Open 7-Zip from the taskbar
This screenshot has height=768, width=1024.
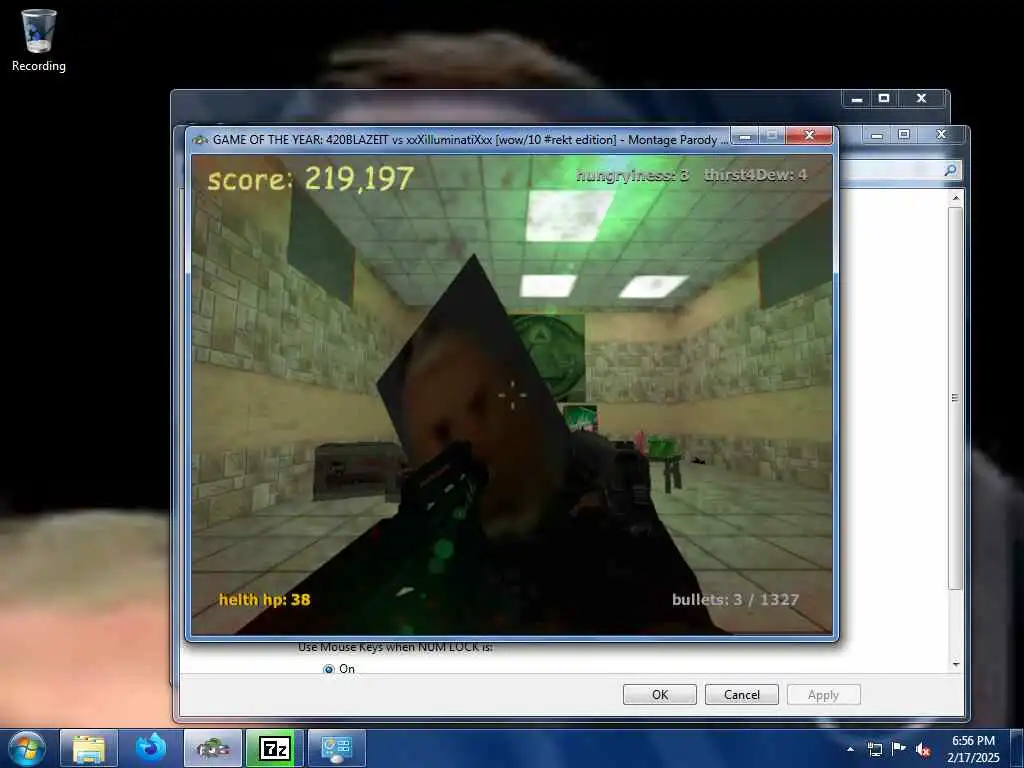click(x=275, y=748)
